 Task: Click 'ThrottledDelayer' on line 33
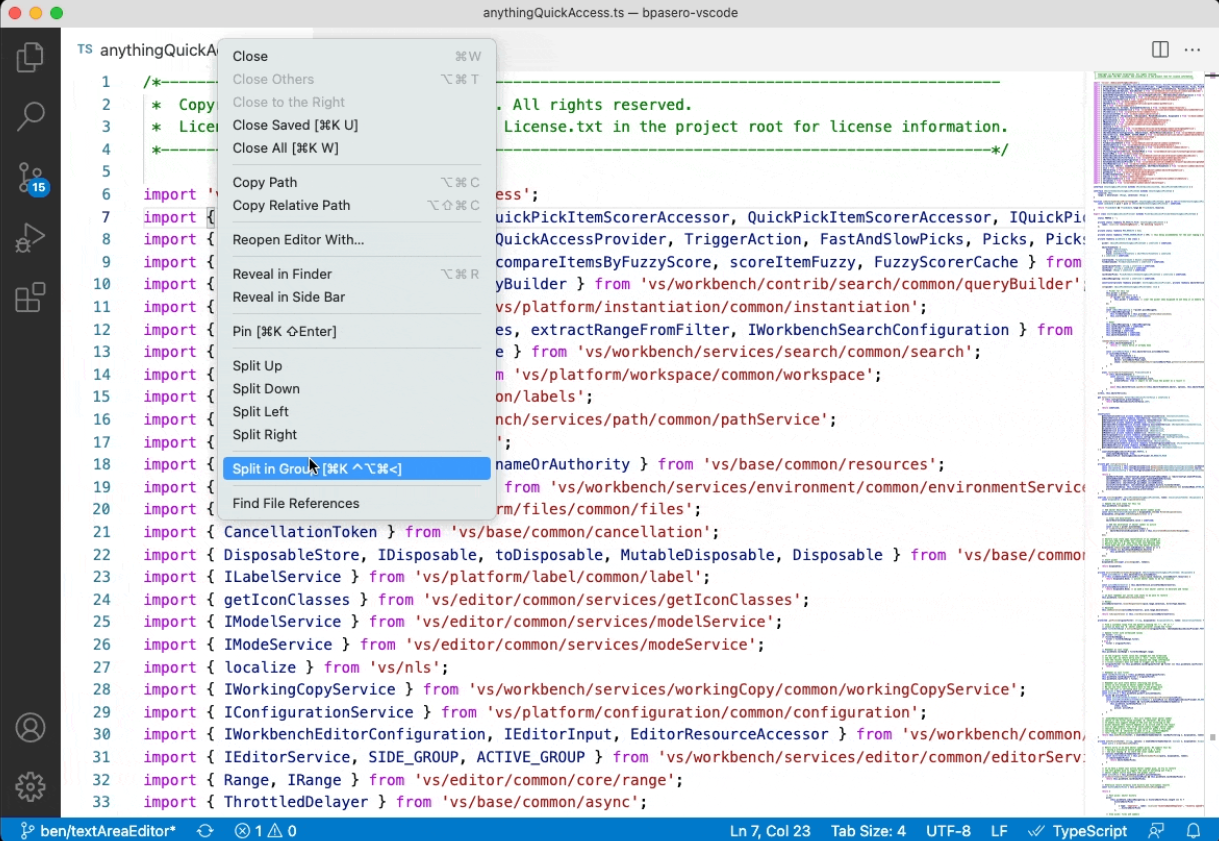(296, 802)
